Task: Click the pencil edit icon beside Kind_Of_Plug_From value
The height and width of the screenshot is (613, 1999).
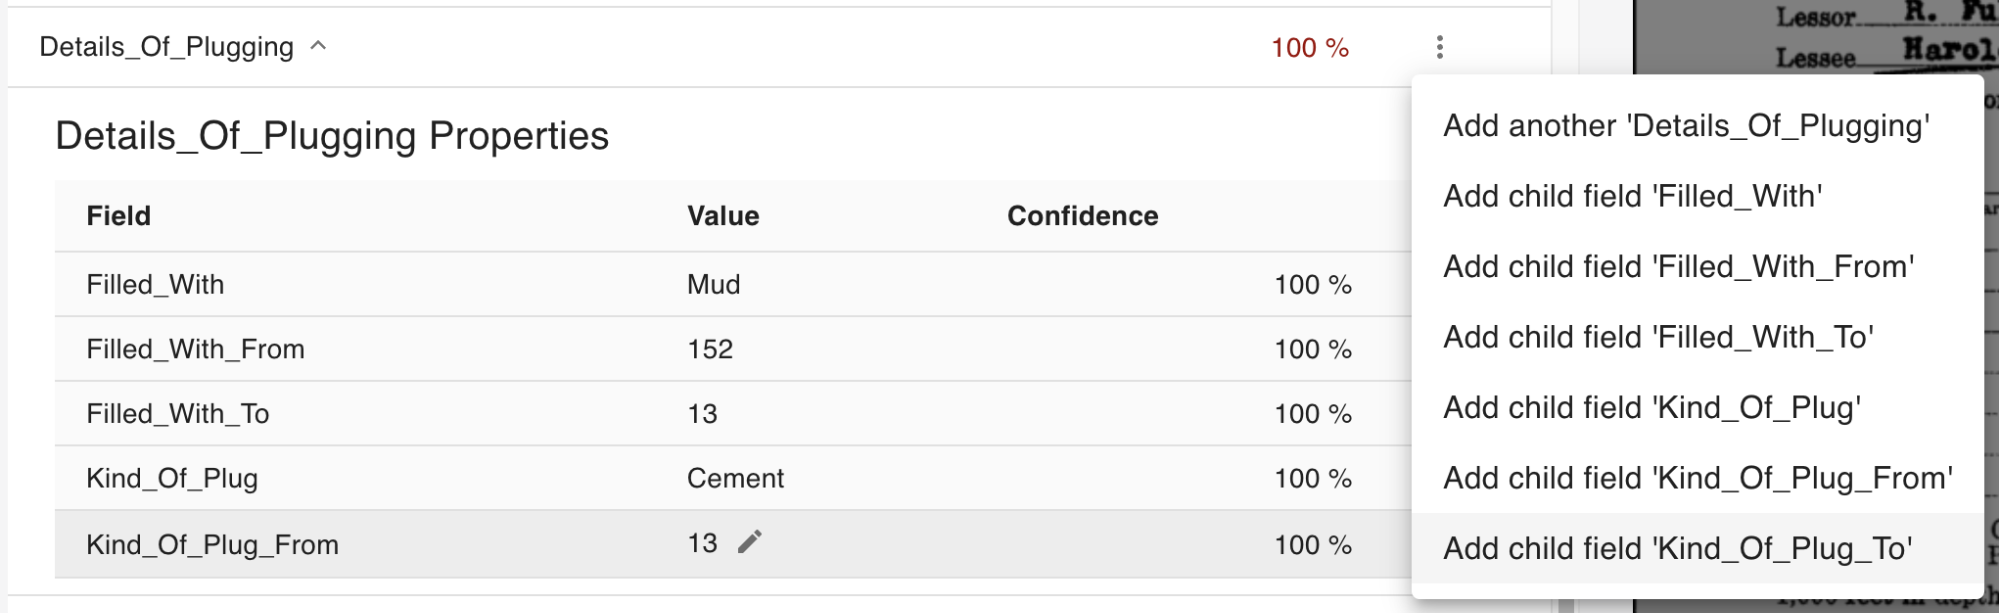Action: click(x=750, y=542)
